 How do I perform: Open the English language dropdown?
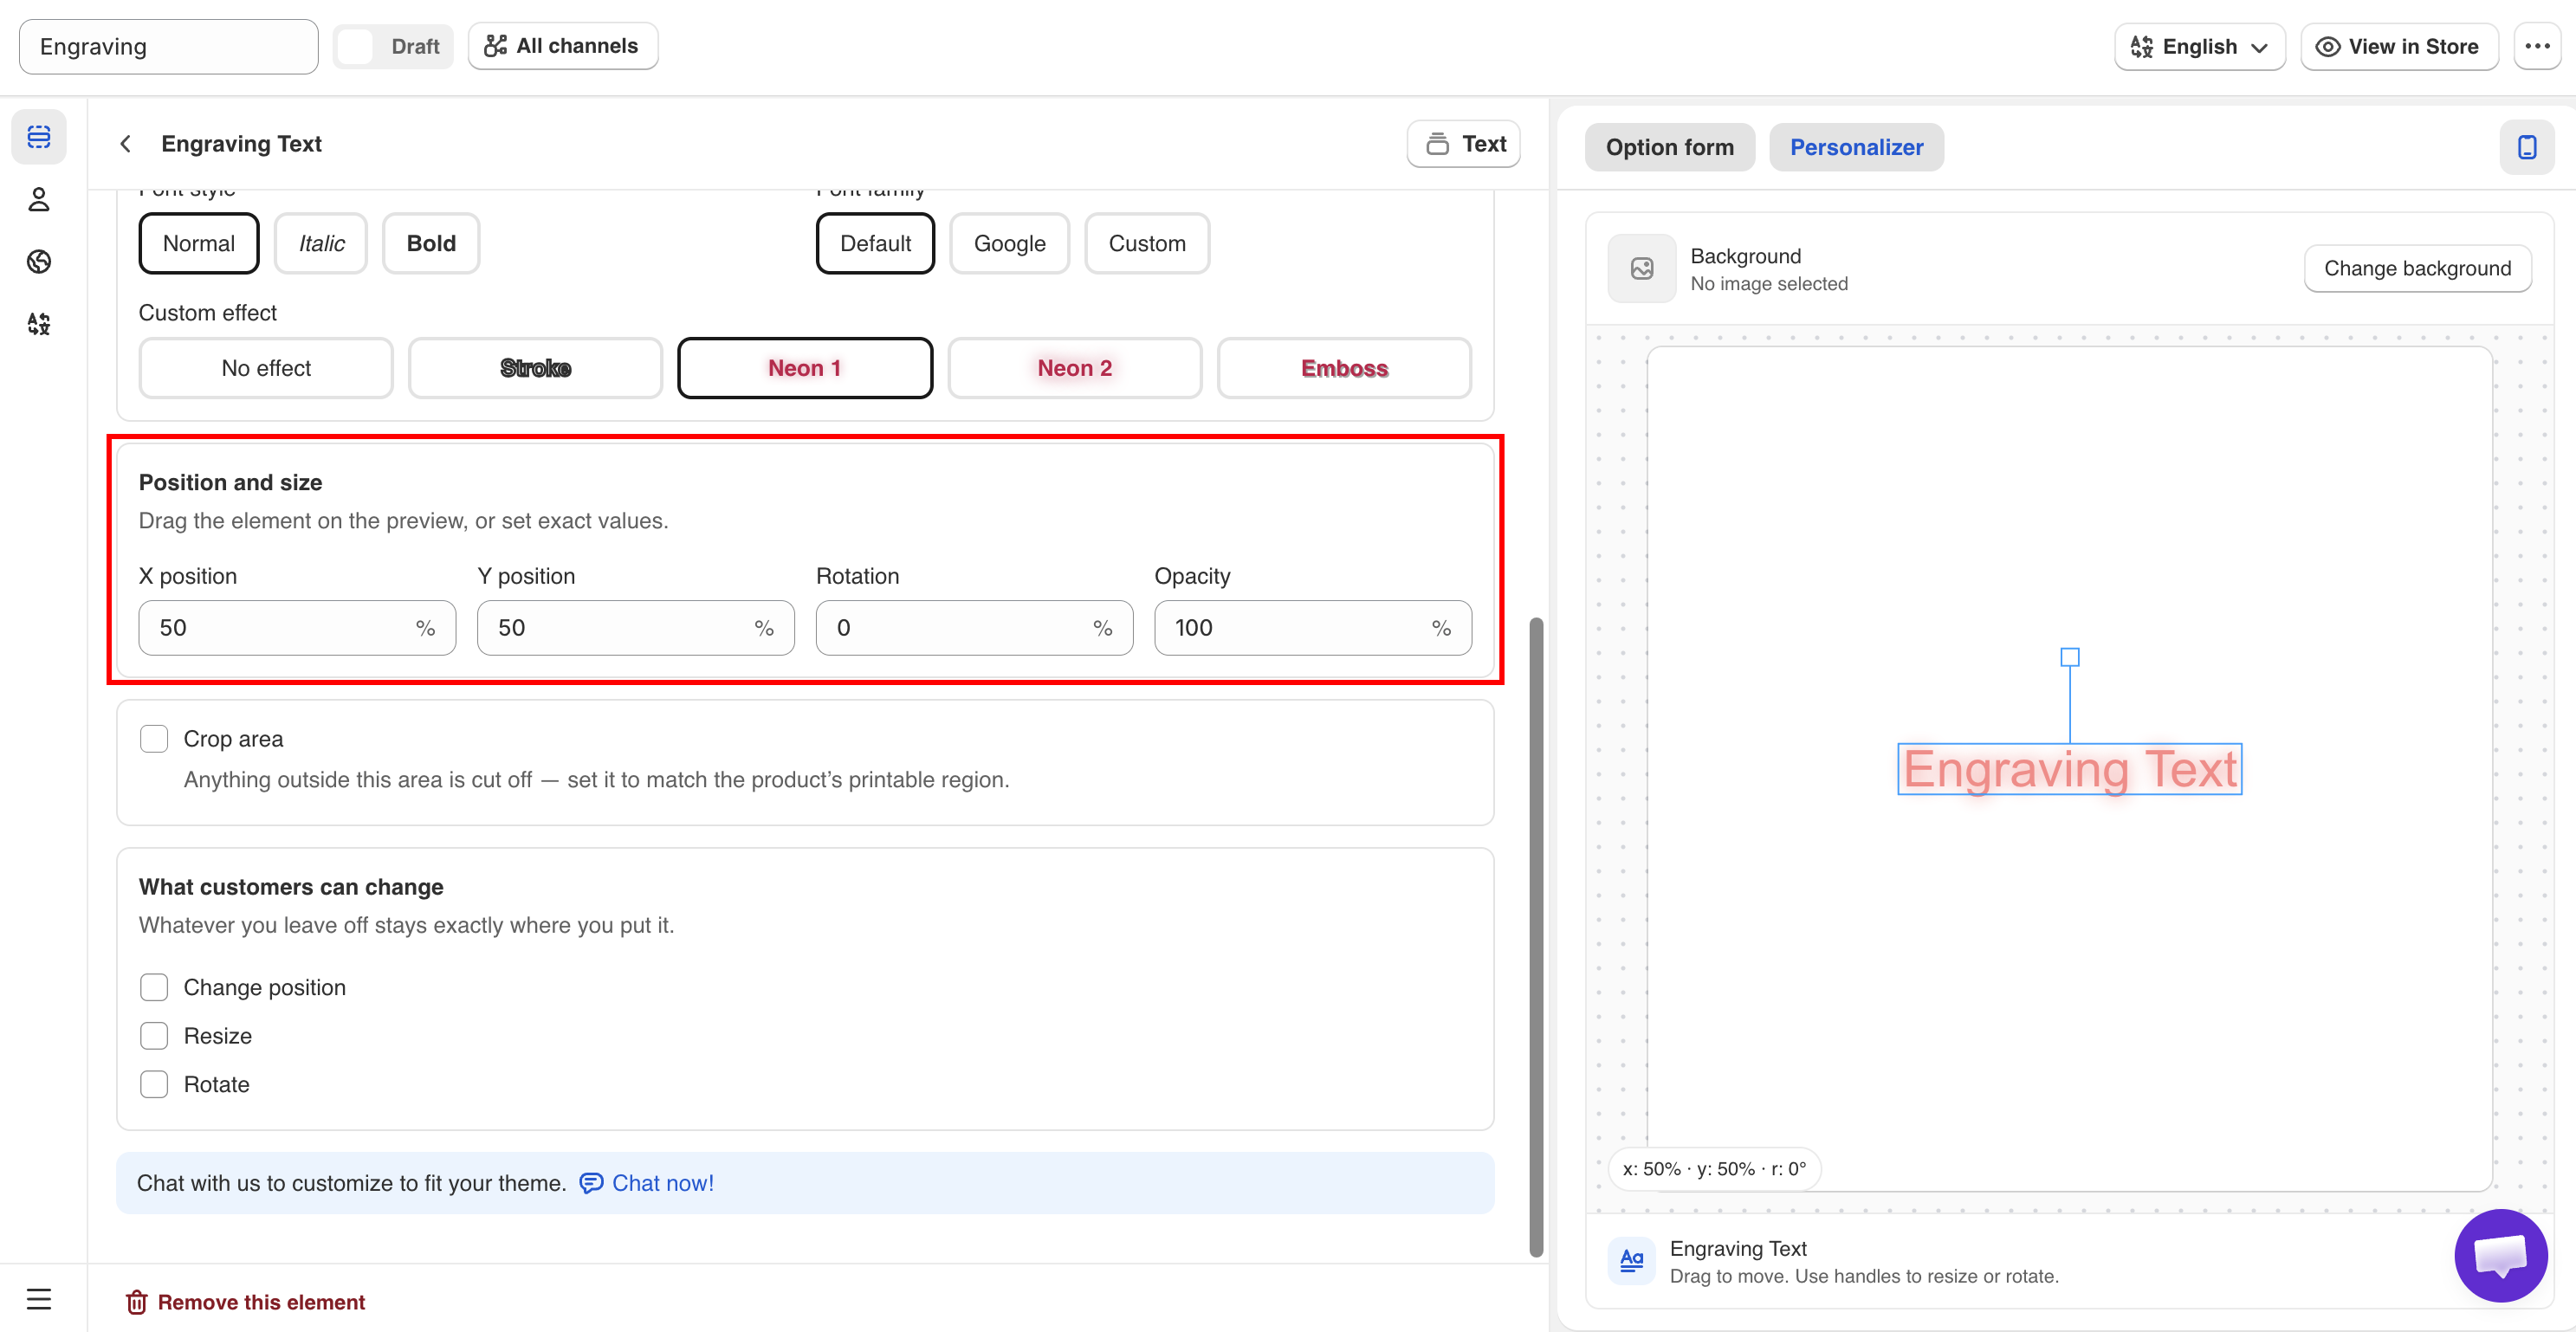[2199, 46]
